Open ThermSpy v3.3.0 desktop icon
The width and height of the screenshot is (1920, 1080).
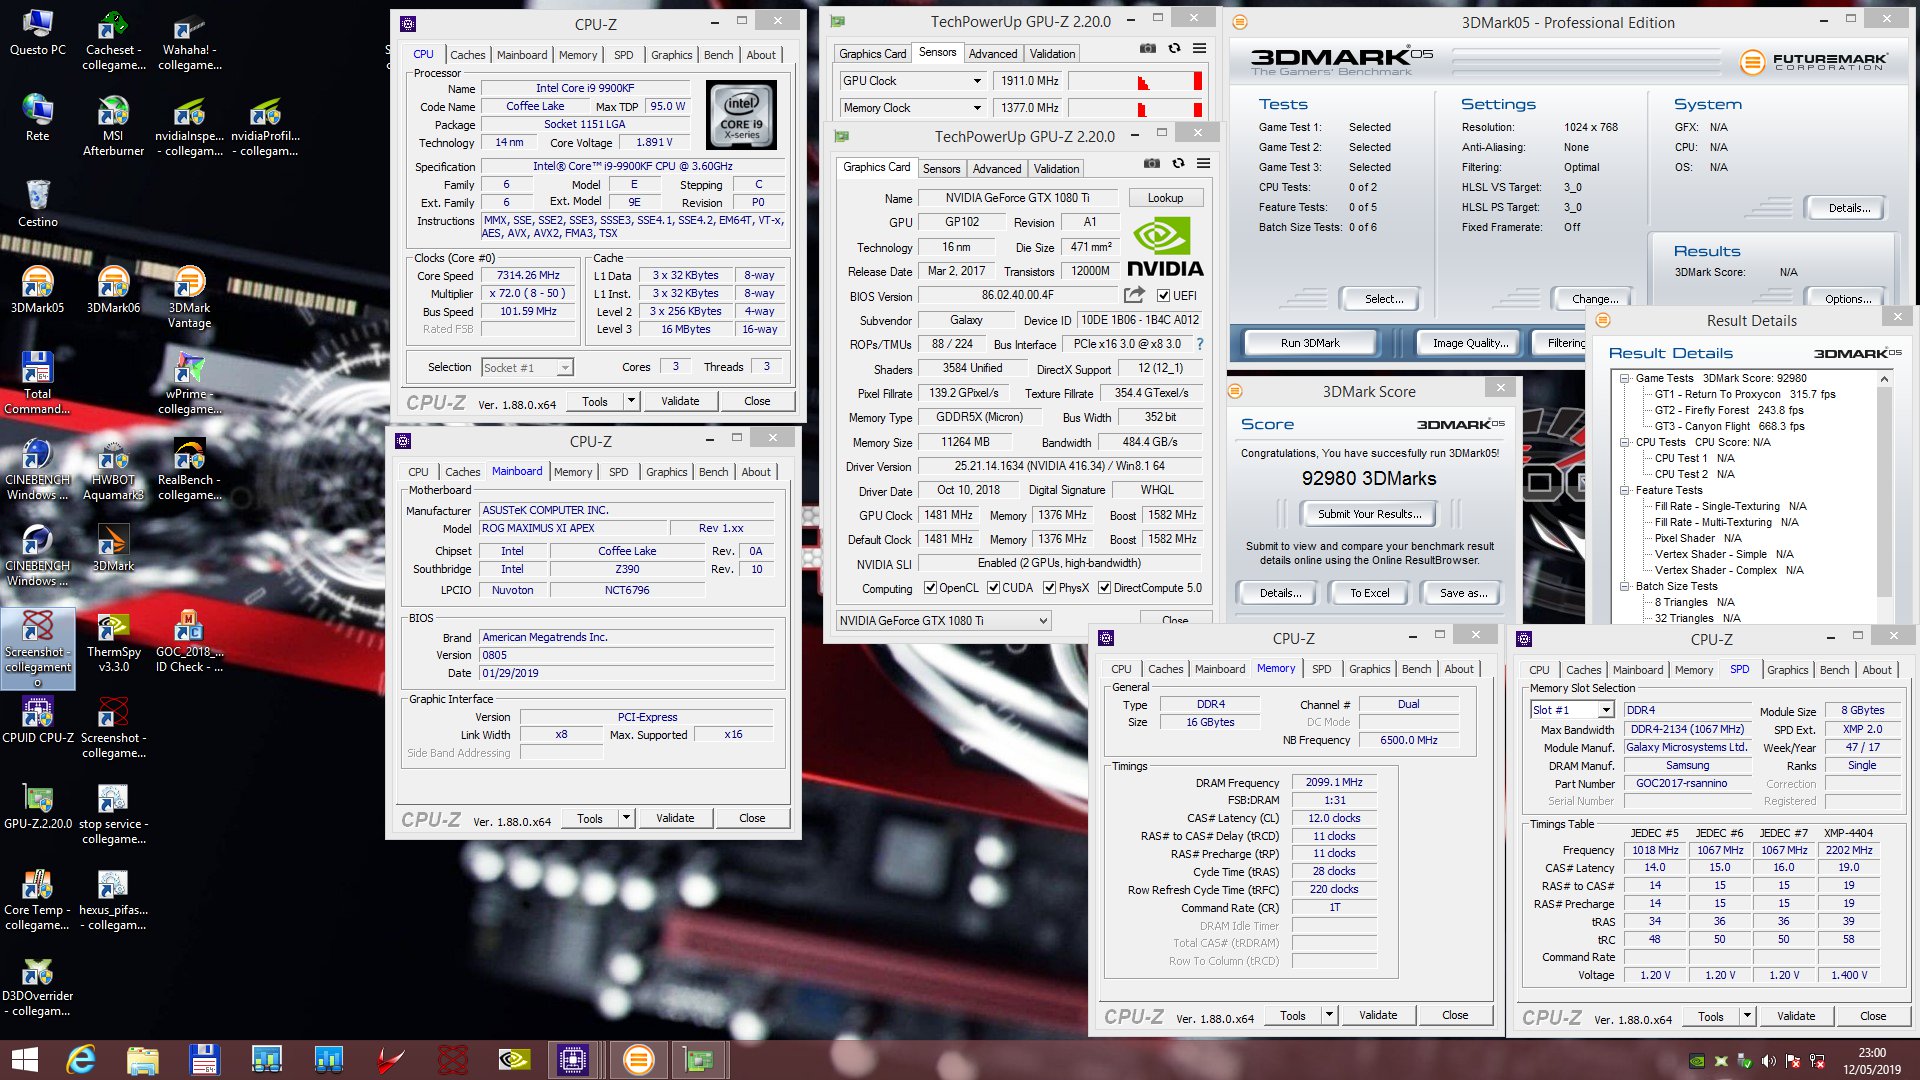click(x=113, y=642)
